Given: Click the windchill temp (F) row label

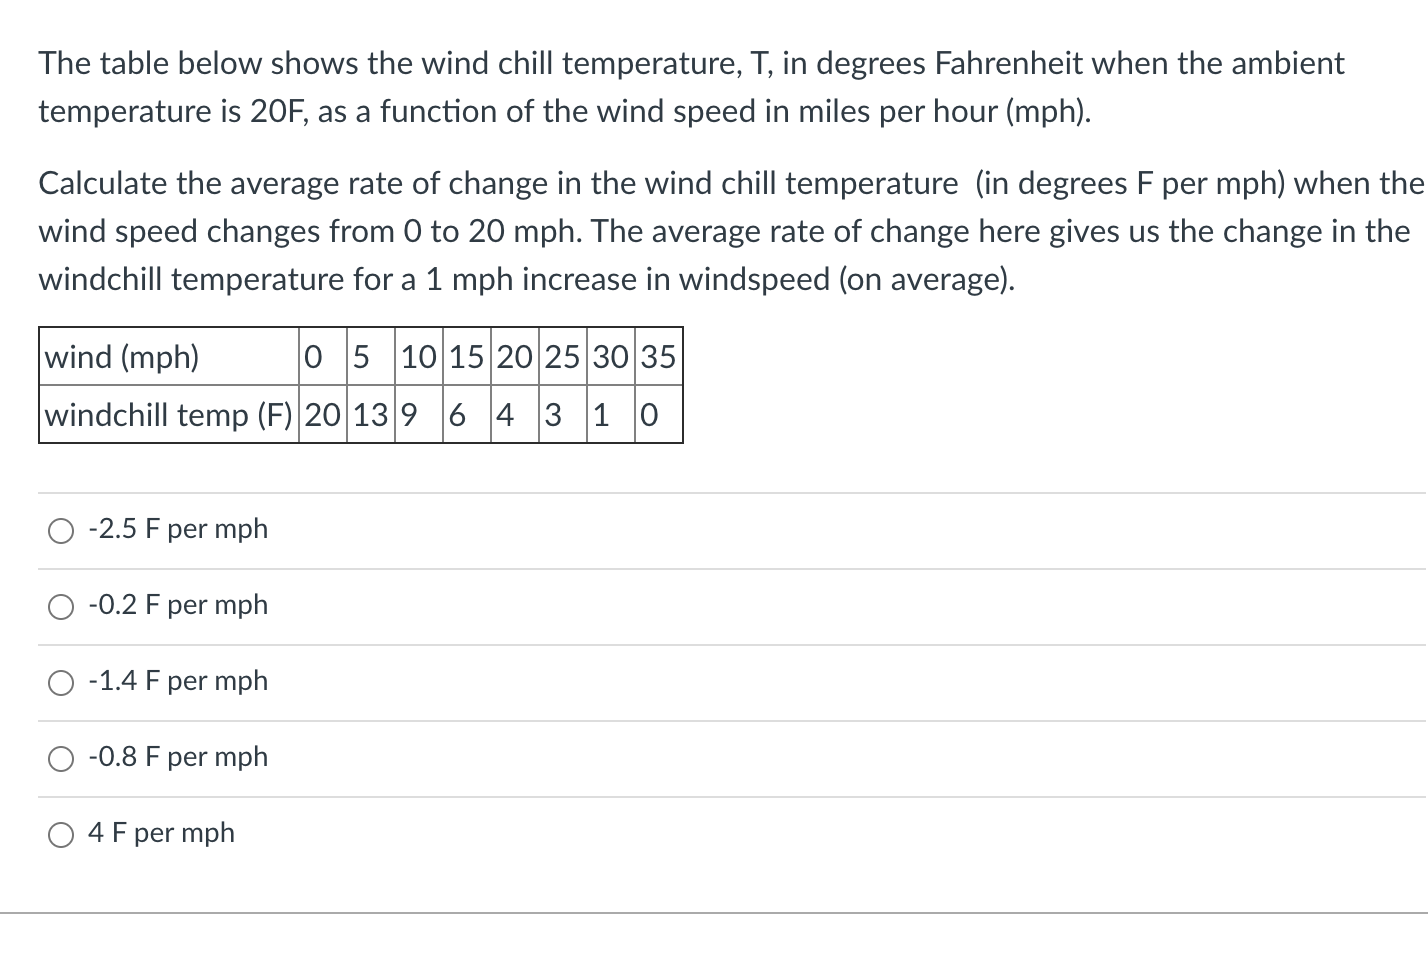Looking at the screenshot, I should pos(167,415).
